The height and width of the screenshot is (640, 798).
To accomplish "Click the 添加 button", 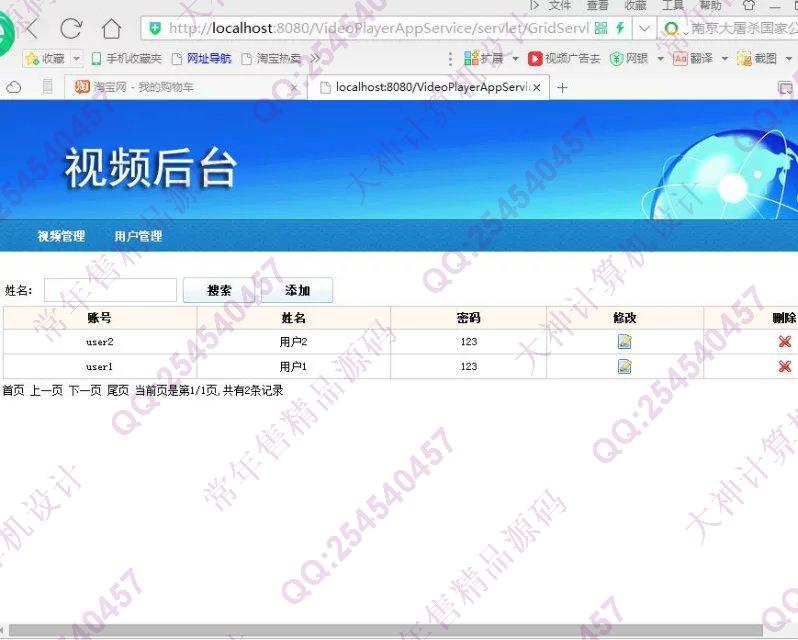I will click(297, 290).
